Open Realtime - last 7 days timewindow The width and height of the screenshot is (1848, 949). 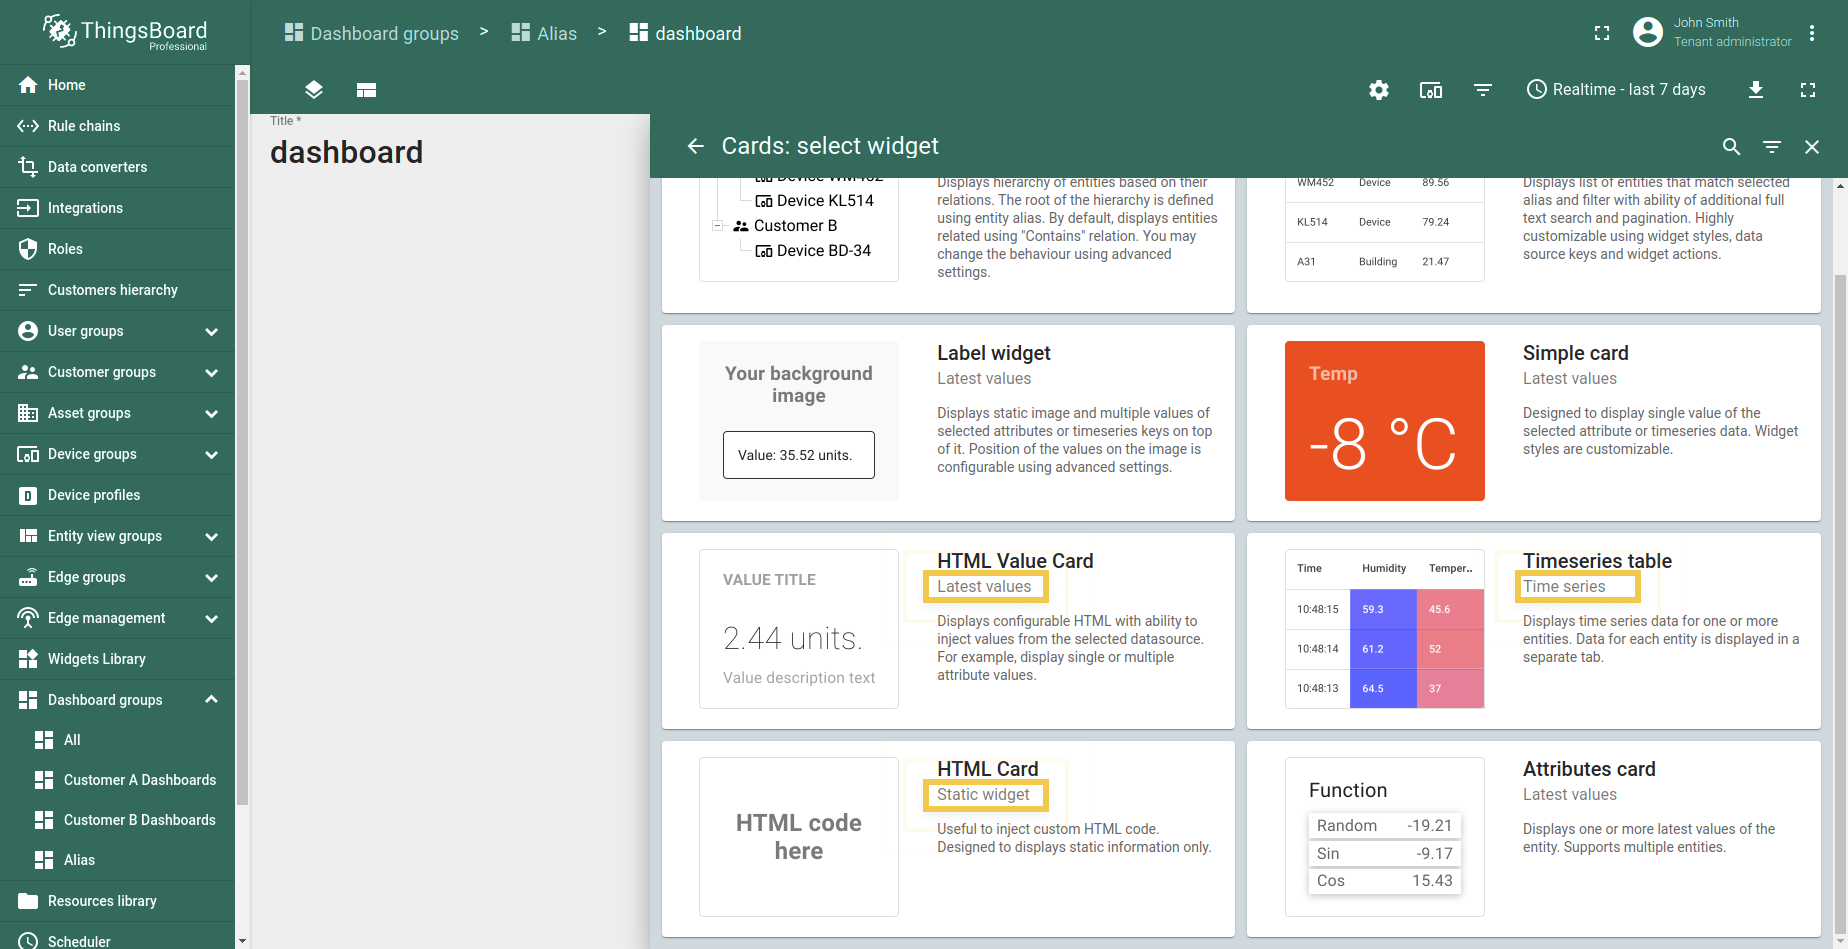pos(1616,89)
